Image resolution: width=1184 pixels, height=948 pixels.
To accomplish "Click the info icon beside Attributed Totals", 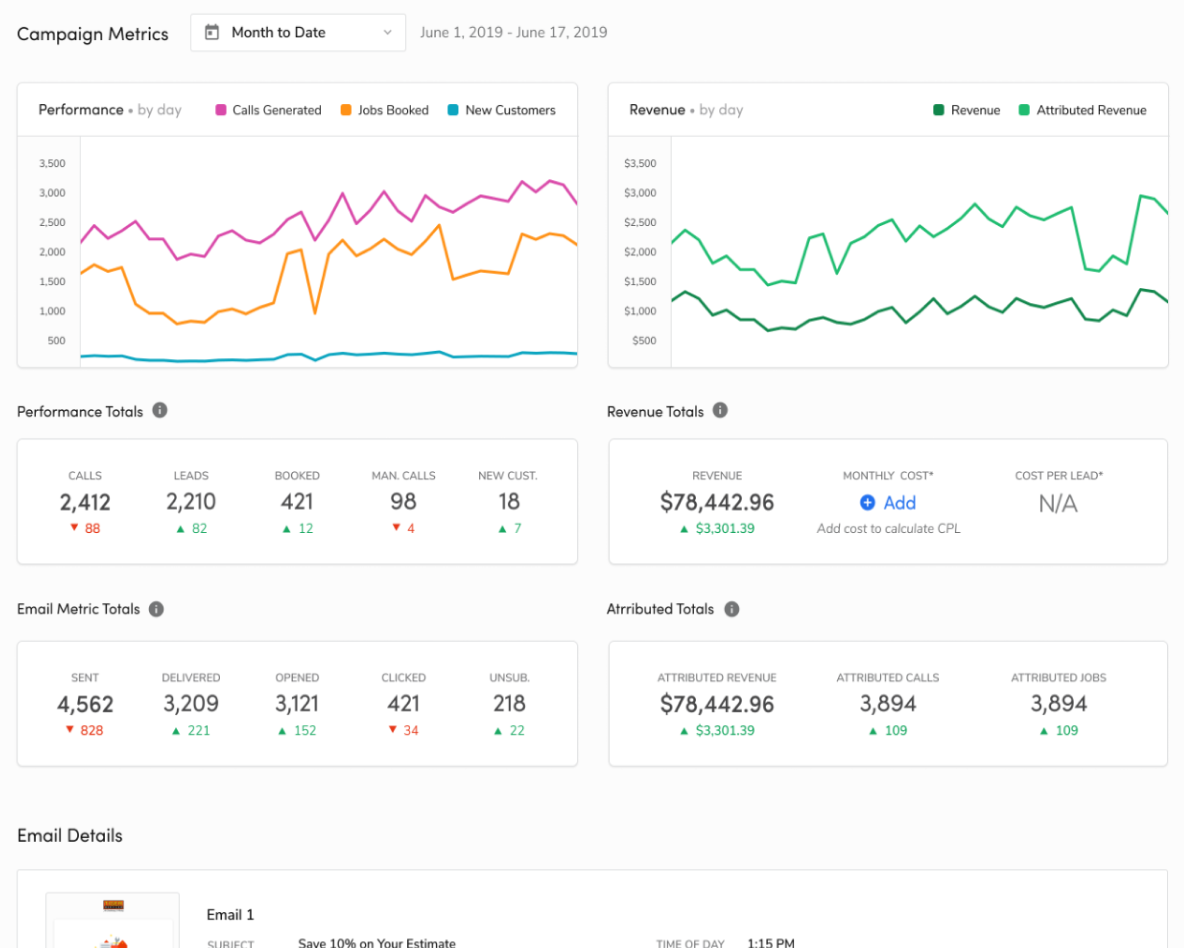I will point(731,609).
